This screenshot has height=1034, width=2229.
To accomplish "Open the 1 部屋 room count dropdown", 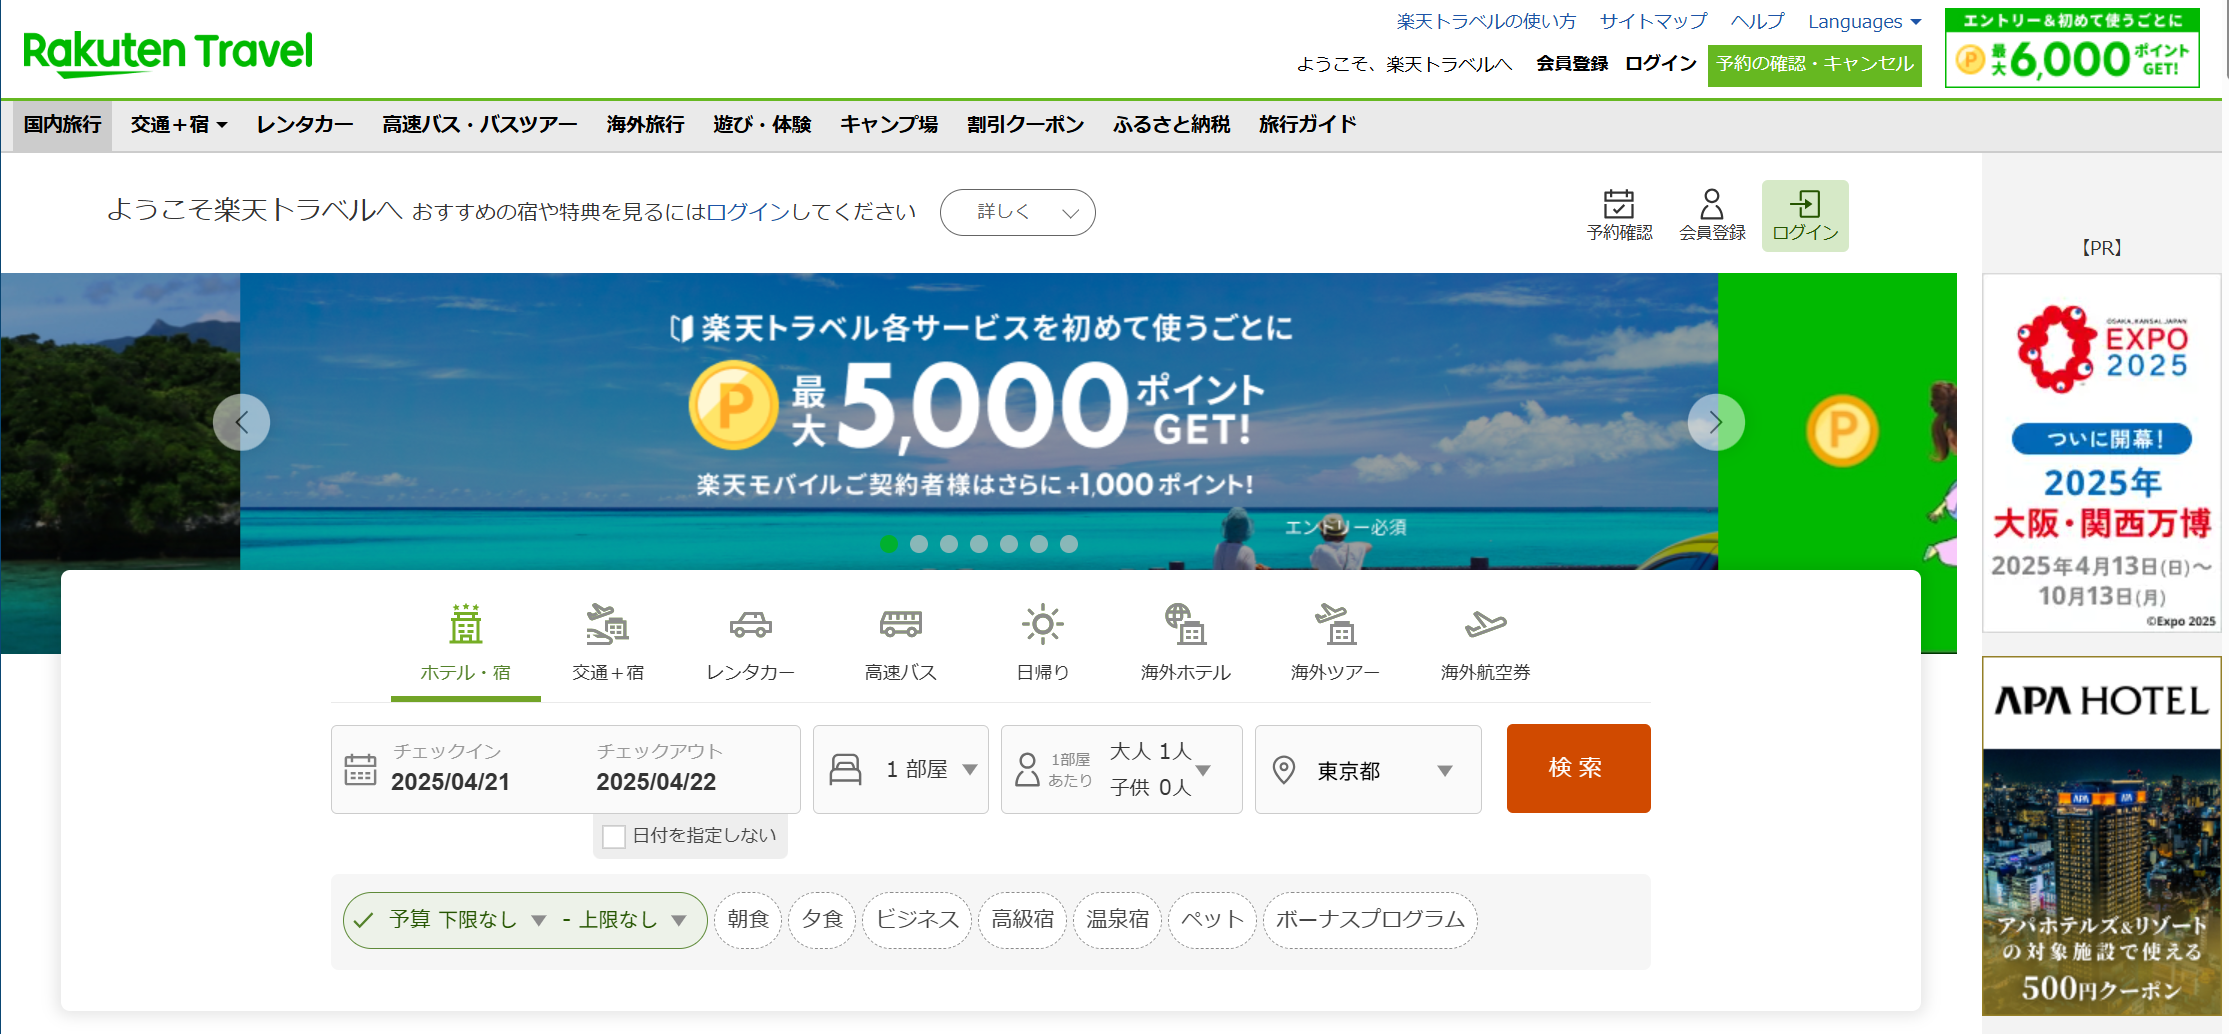I will (901, 769).
